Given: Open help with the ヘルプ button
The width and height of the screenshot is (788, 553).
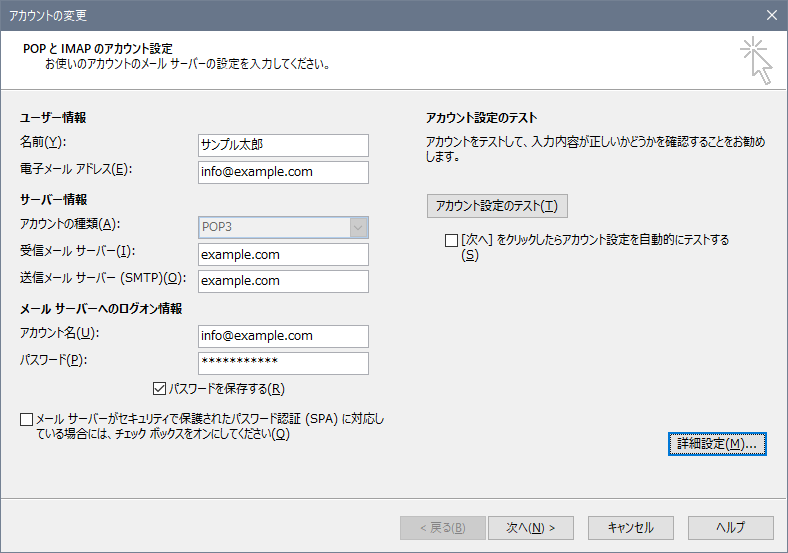Looking at the screenshot, I should pos(730,527).
